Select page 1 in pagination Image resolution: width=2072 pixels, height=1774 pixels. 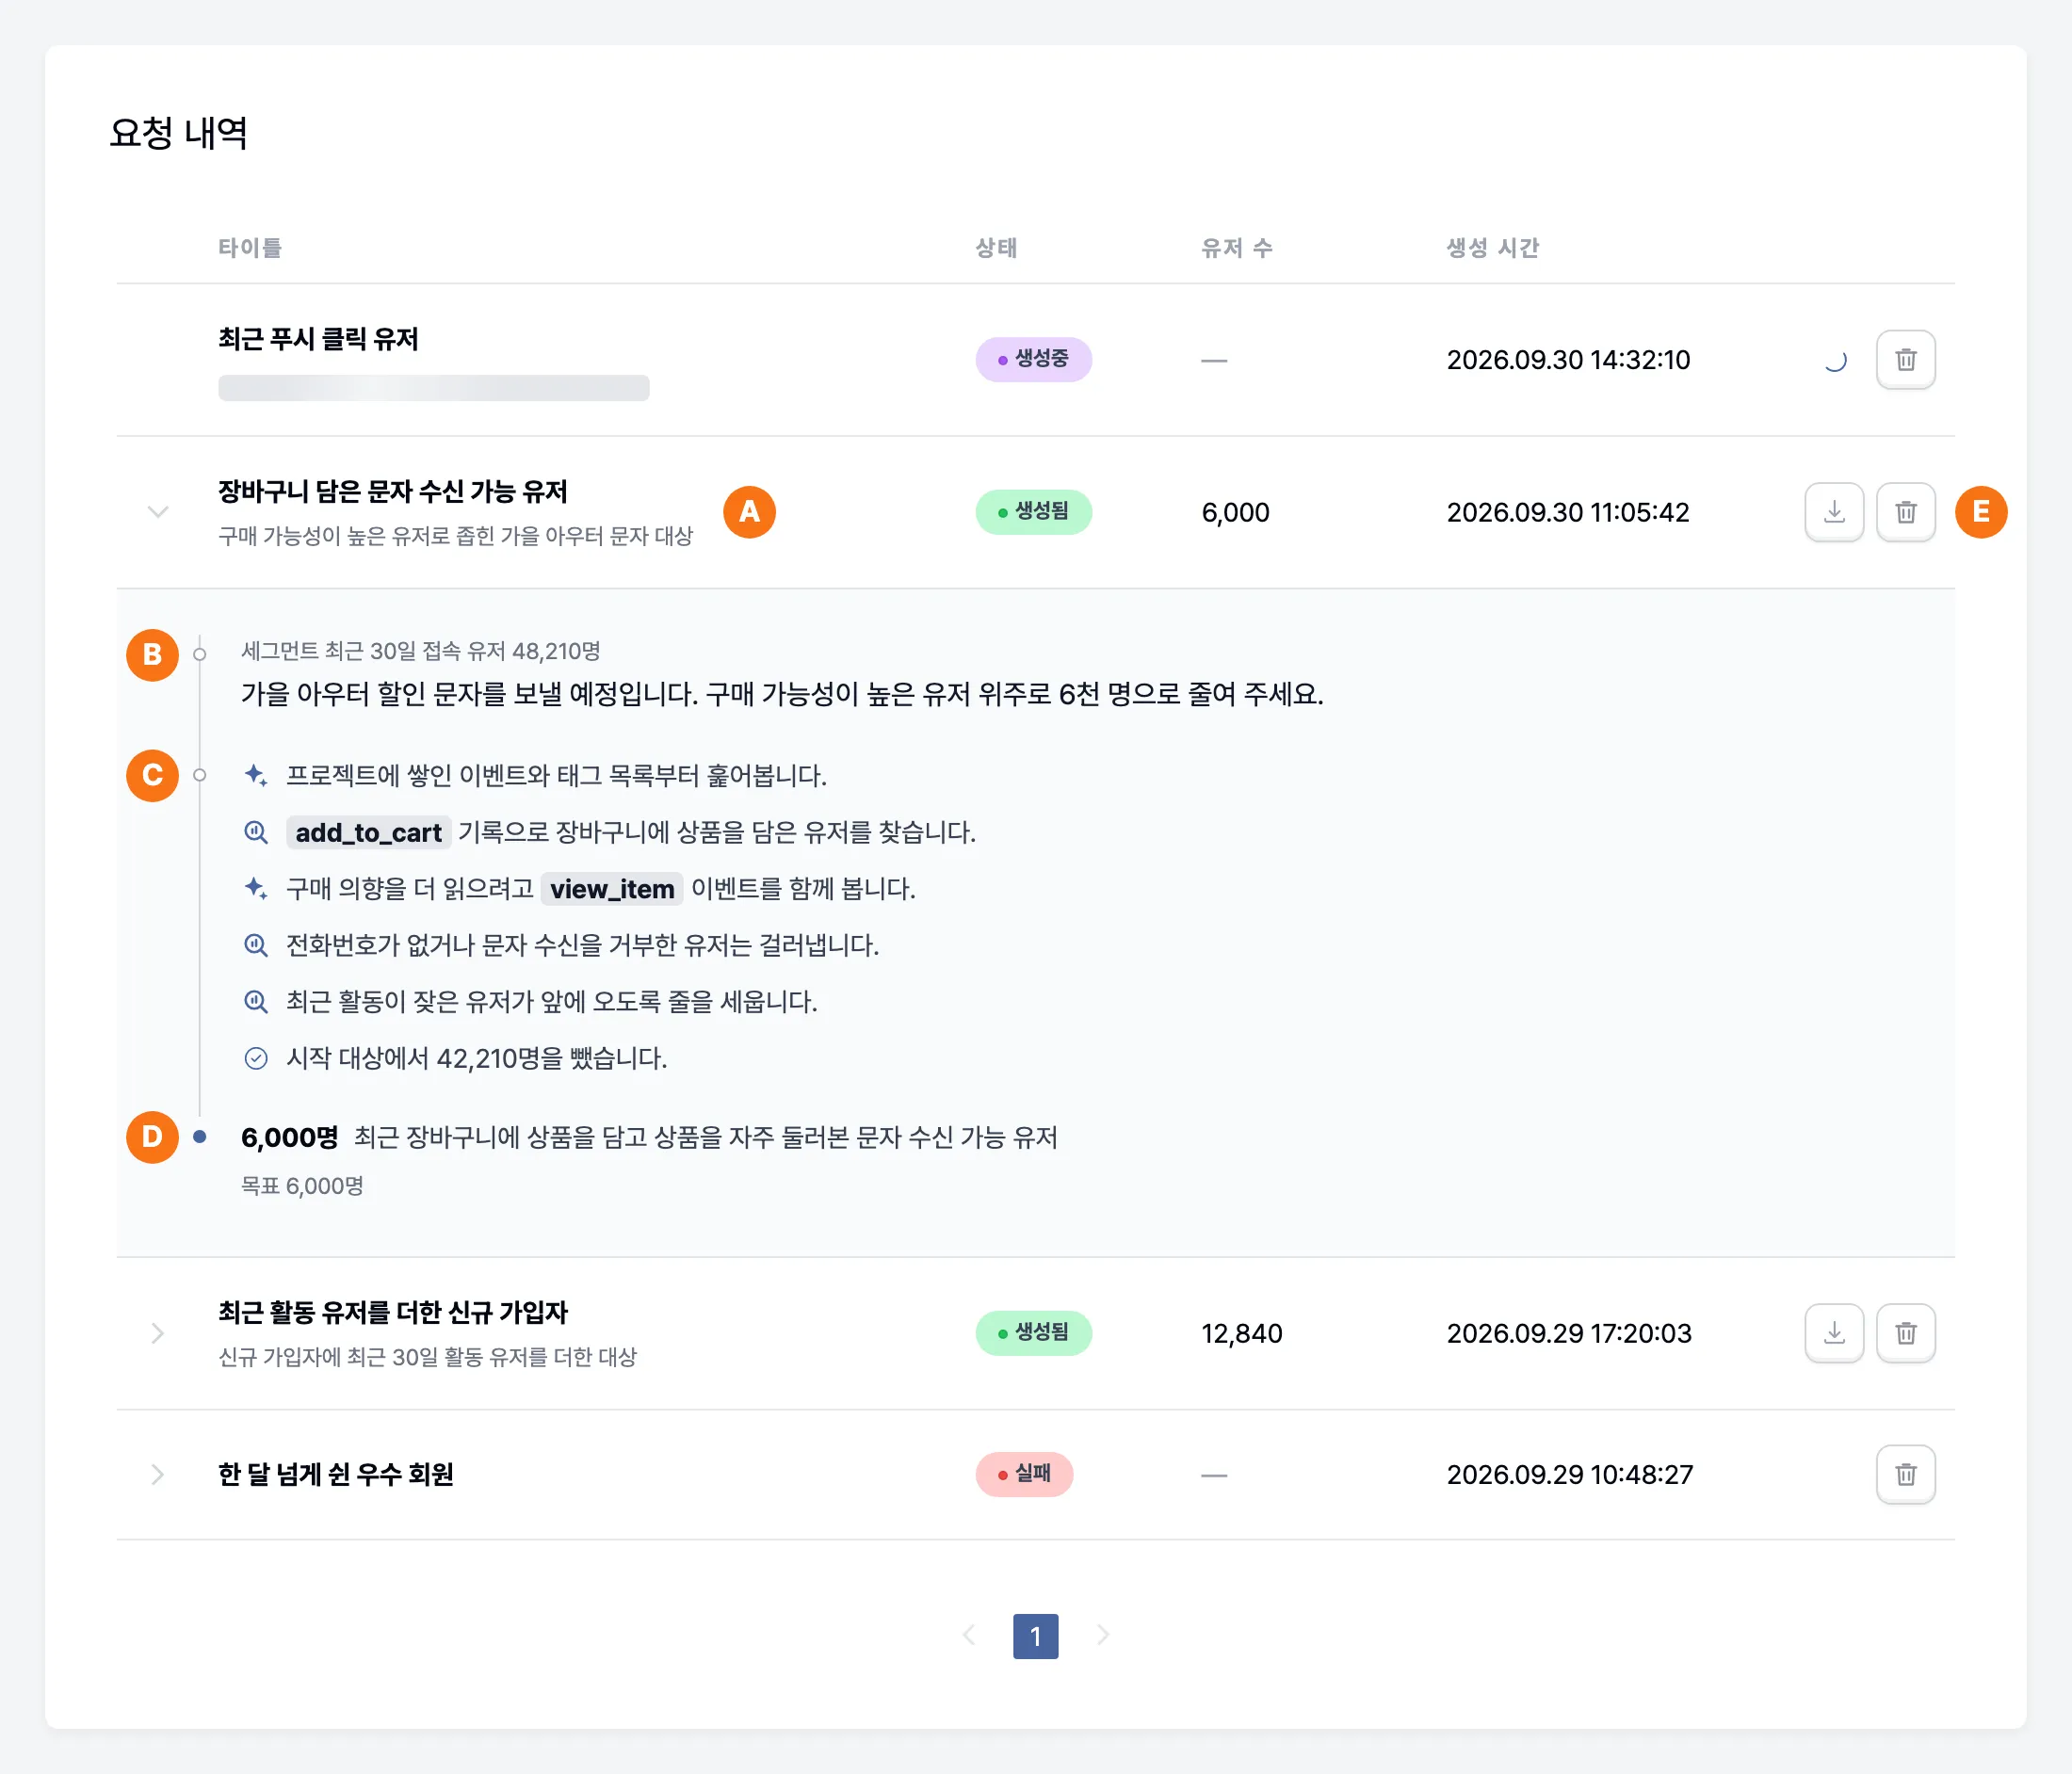1035,1636
